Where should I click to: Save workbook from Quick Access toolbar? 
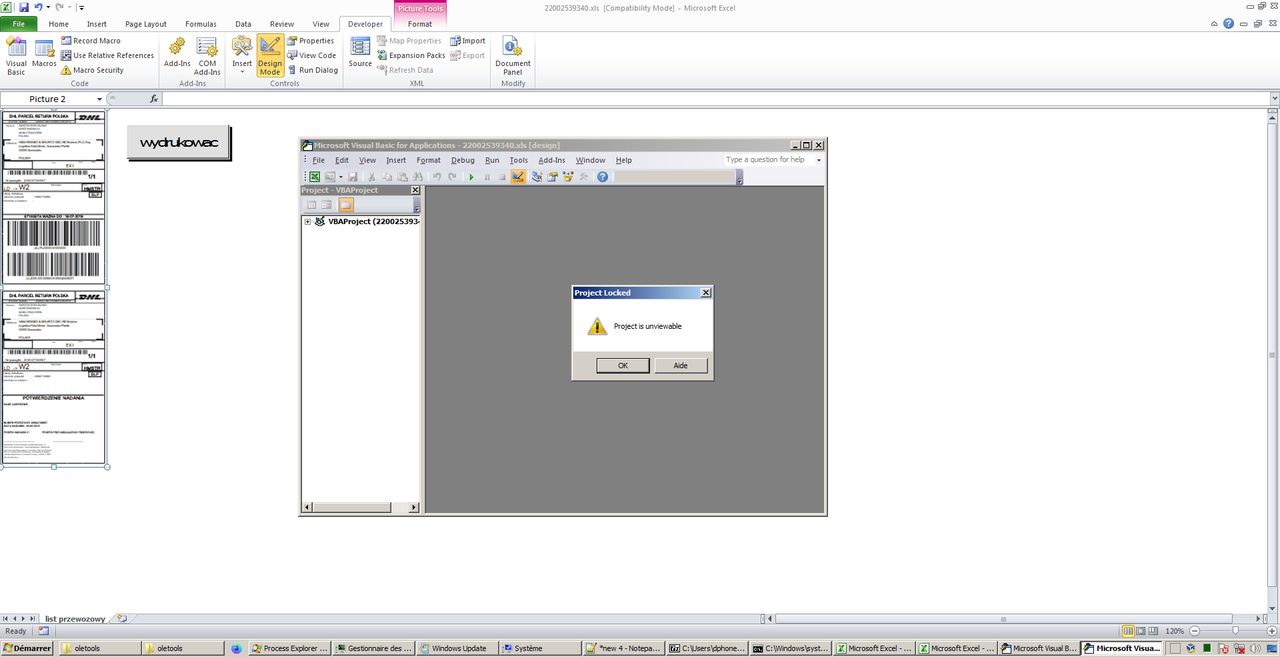[x=24, y=7]
